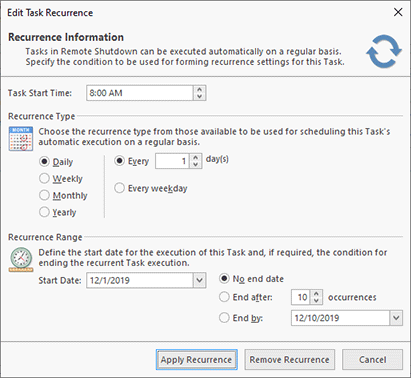Click Apply Recurrence button
The width and height of the screenshot is (411, 378).
tap(196, 360)
